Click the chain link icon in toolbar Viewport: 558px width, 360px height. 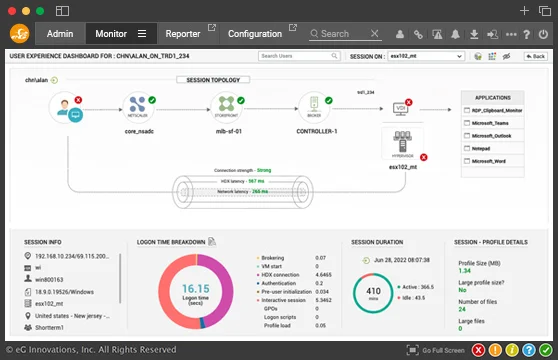click(x=418, y=34)
